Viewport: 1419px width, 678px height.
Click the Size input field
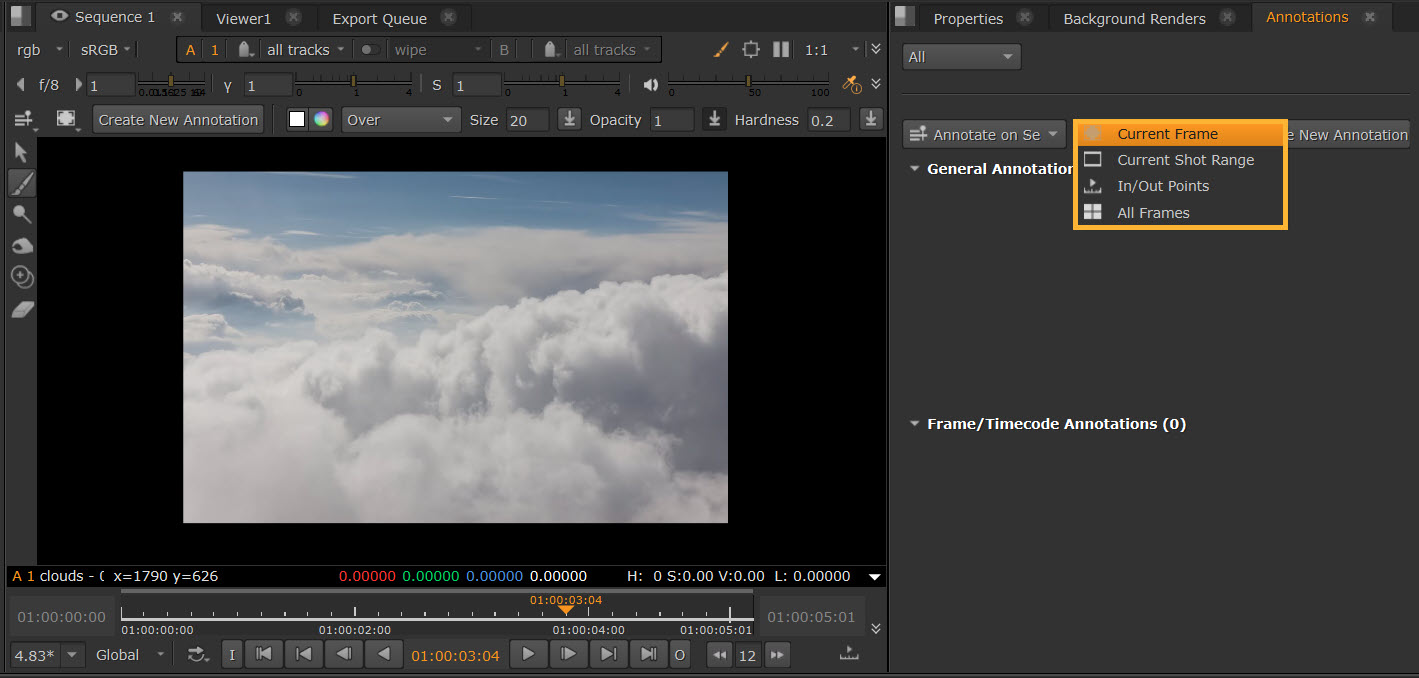coord(526,120)
